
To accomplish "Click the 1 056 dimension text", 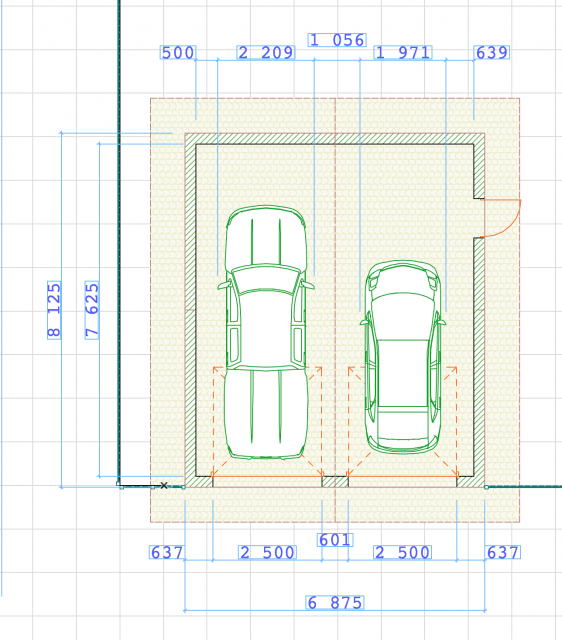I will [337, 40].
